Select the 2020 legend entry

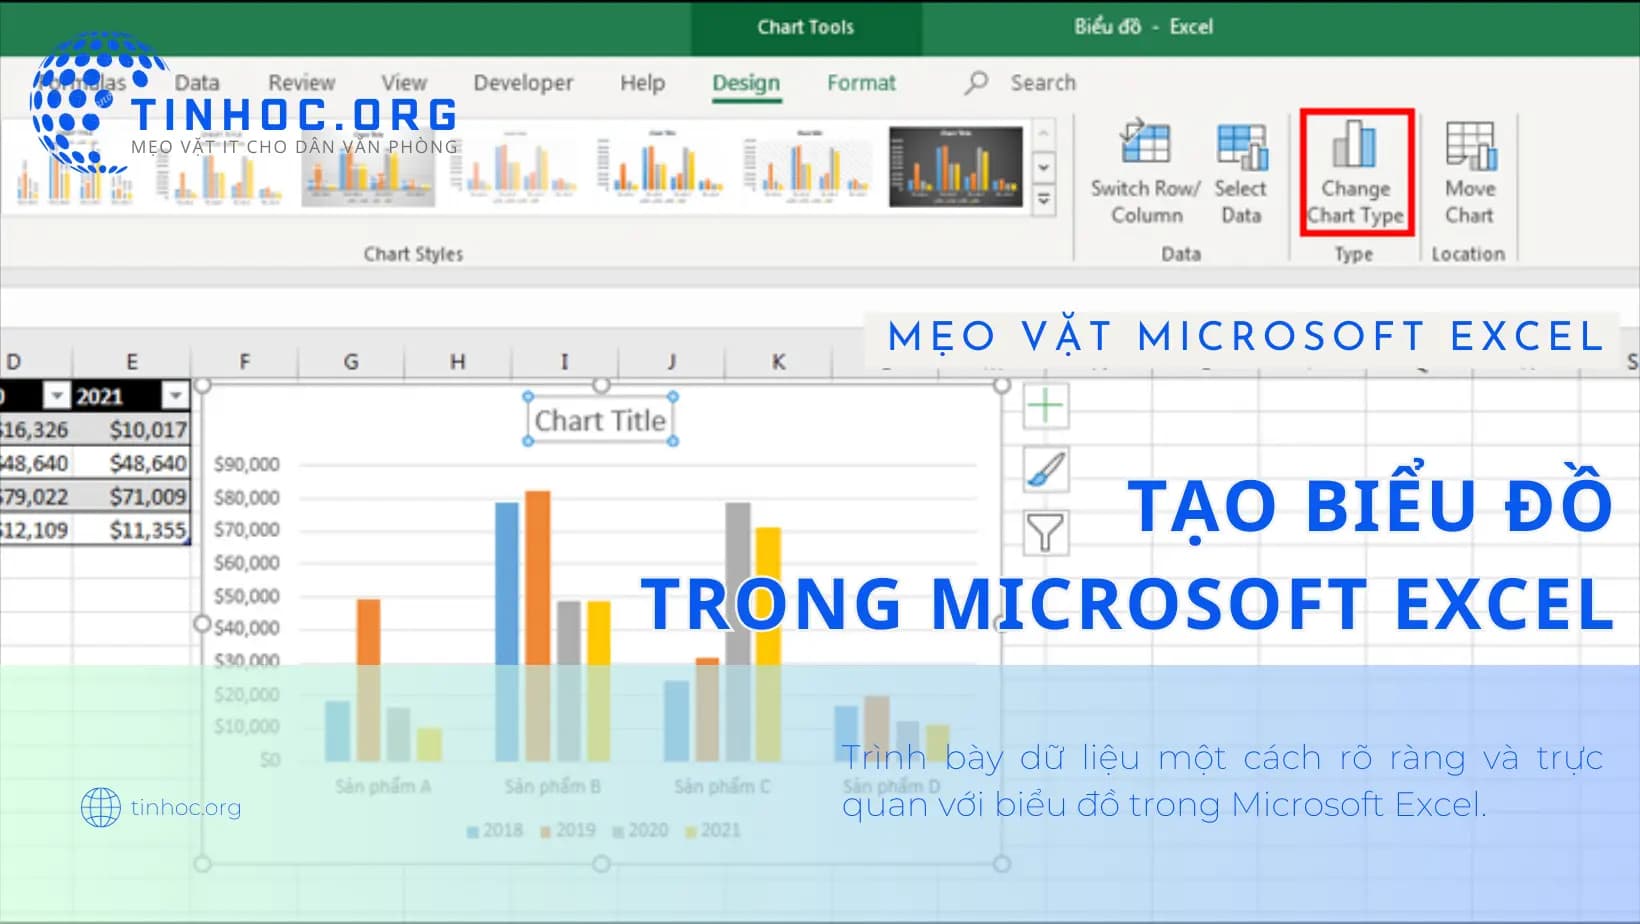click(640, 830)
